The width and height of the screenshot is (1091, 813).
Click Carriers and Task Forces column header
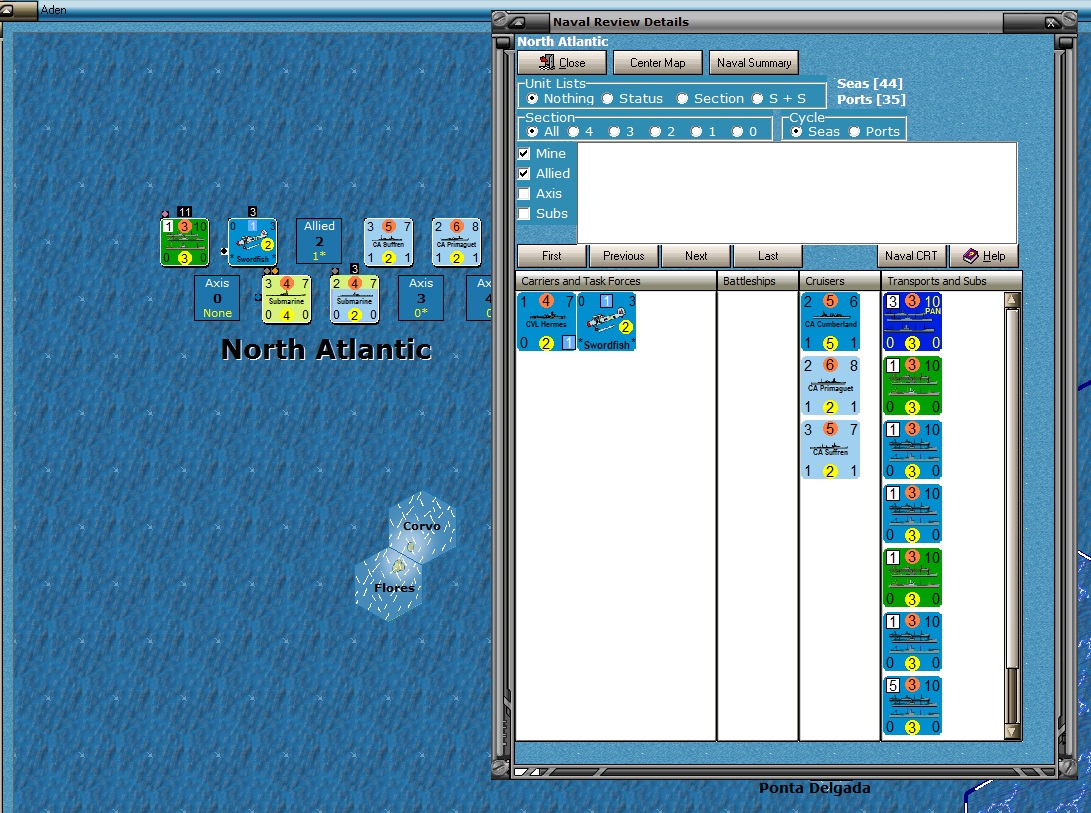[x=616, y=281]
